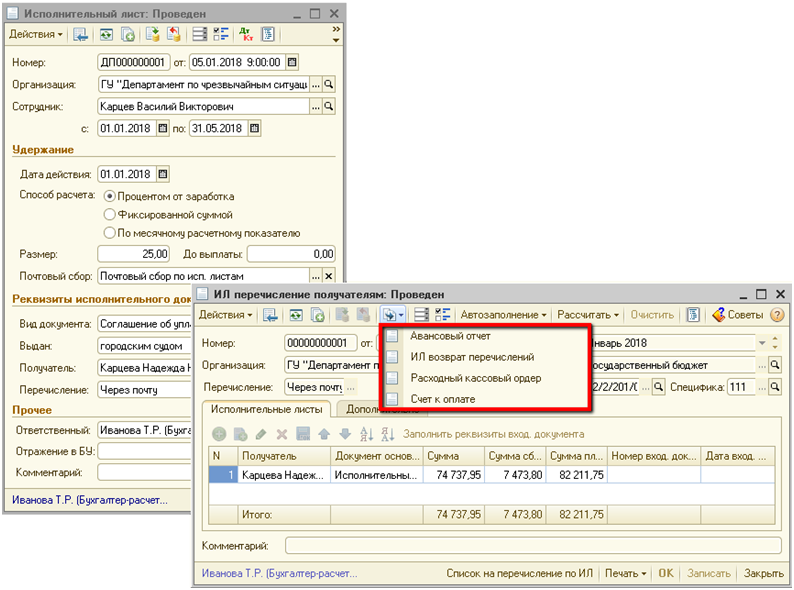Click magnifier icon next to Организация field
Viewport: 794px width, 590px height.
click(x=329, y=84)
